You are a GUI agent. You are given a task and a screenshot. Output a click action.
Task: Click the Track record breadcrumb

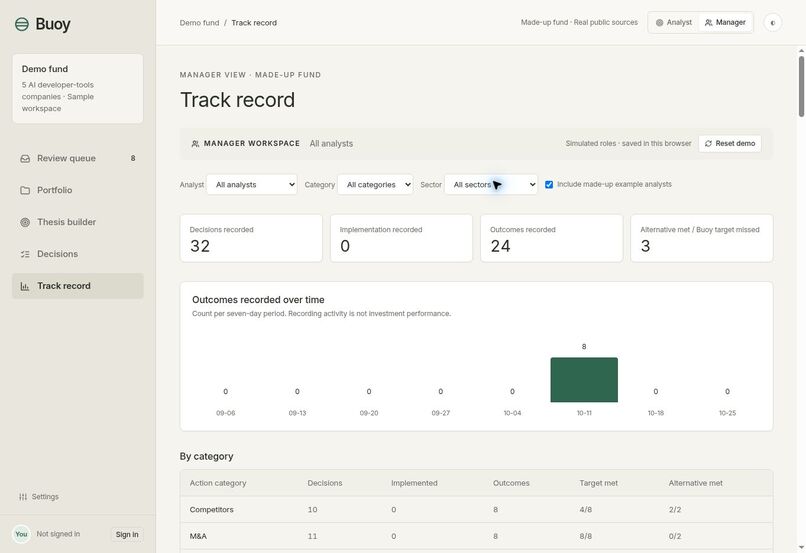254,23
